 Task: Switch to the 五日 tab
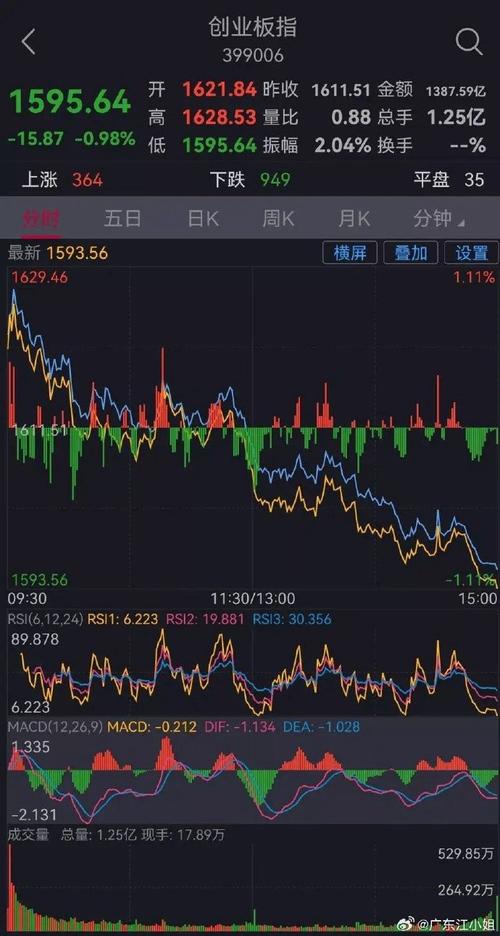122,218
